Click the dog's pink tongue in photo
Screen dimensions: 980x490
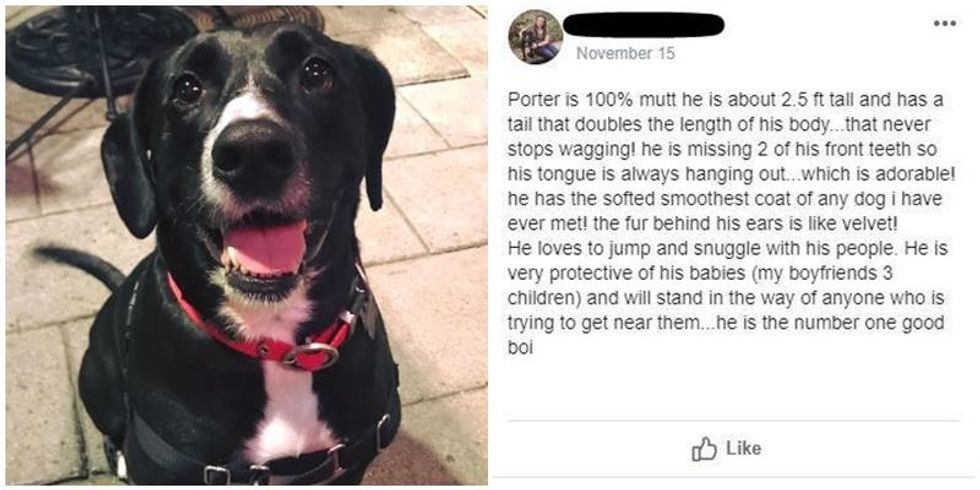(265, 248)
